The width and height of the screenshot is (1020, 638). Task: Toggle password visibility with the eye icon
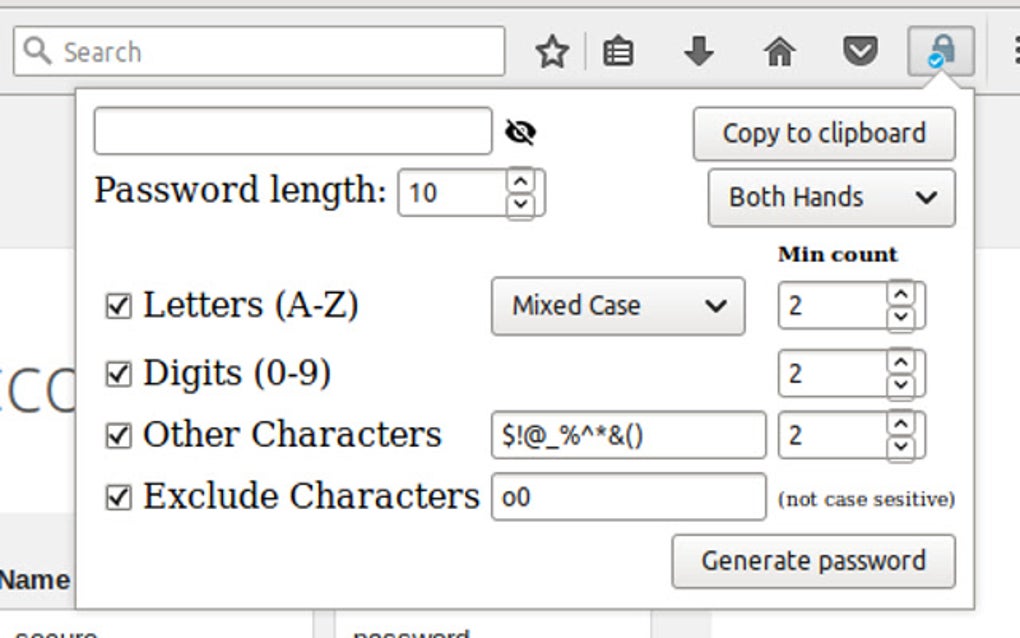coord(521,130)
